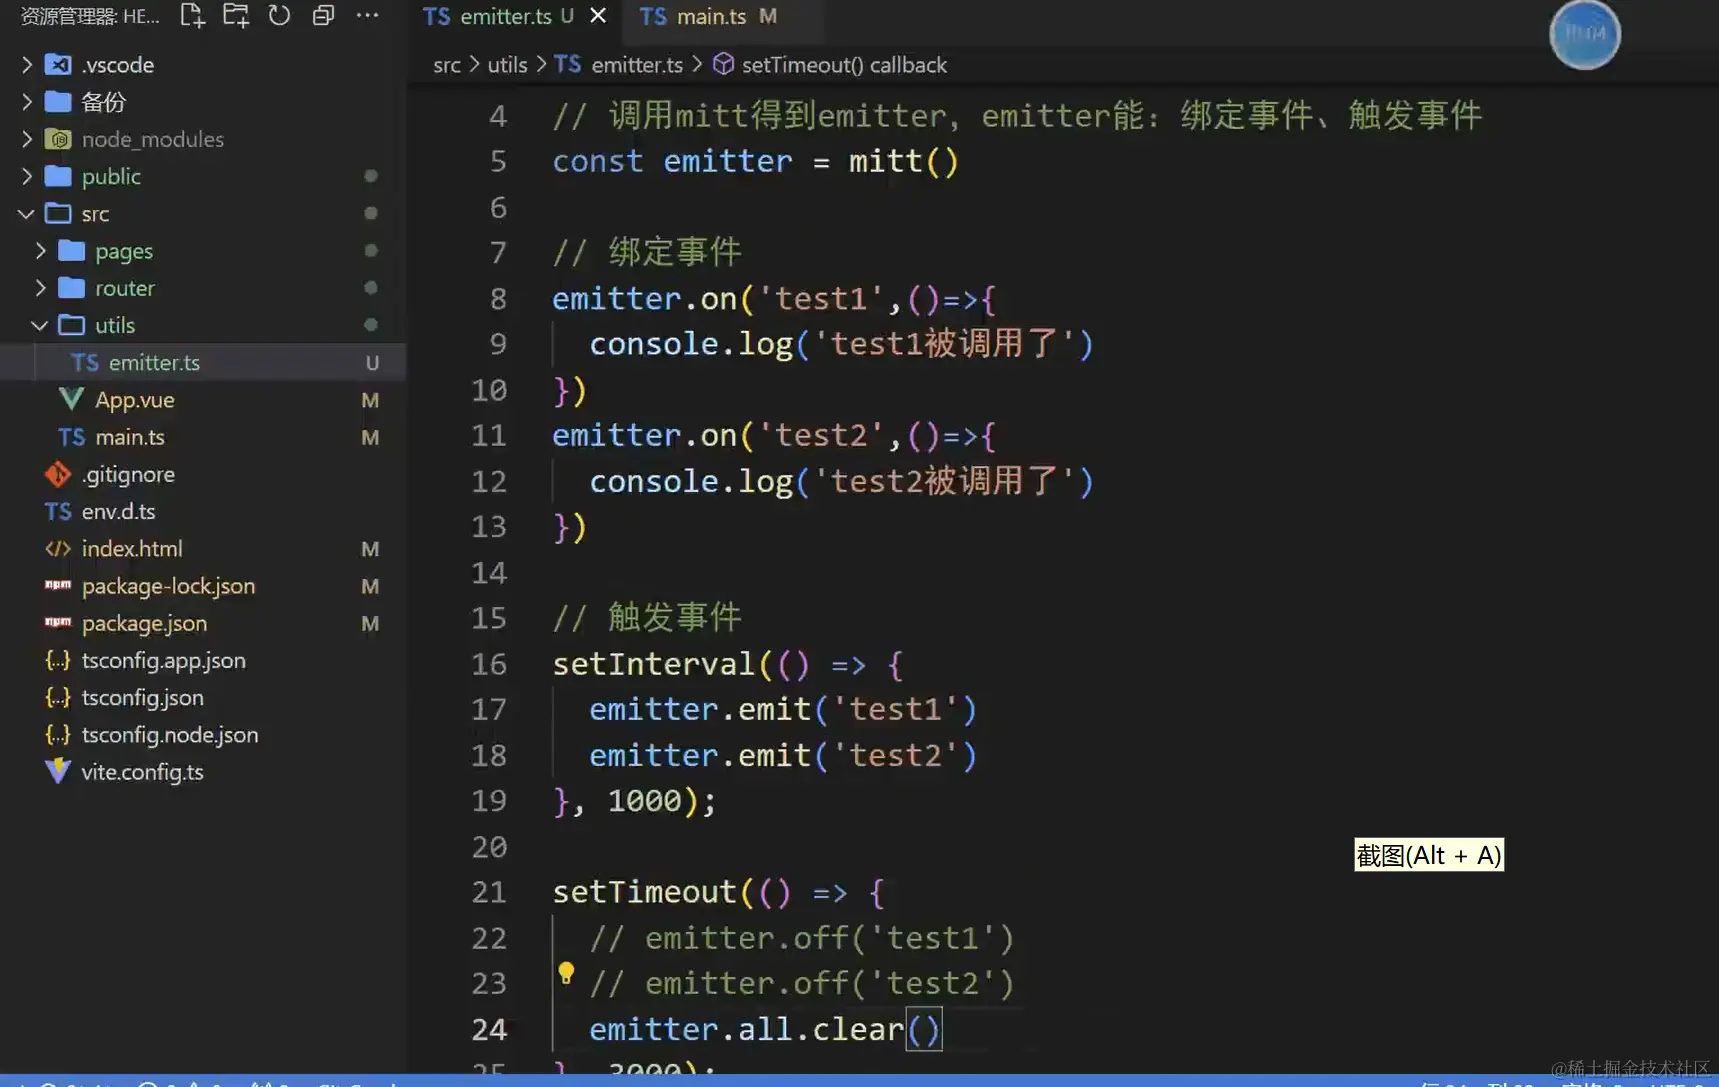This screenshot has width=1719, height=1087.
Task: Click the .vscode folder icon
Action: click(59, 65)
